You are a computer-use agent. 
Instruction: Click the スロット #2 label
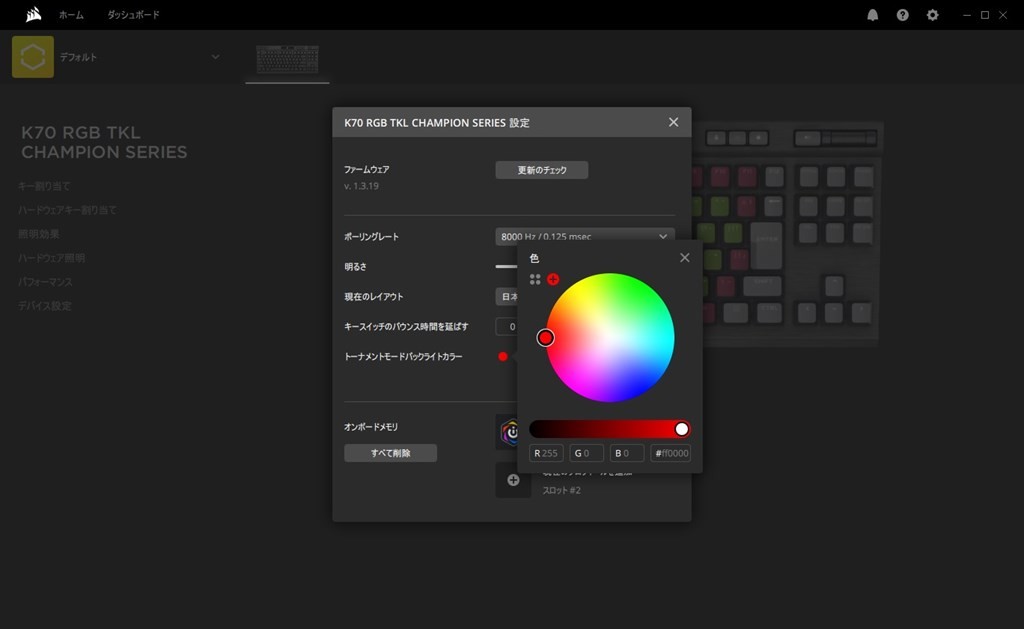562,490
